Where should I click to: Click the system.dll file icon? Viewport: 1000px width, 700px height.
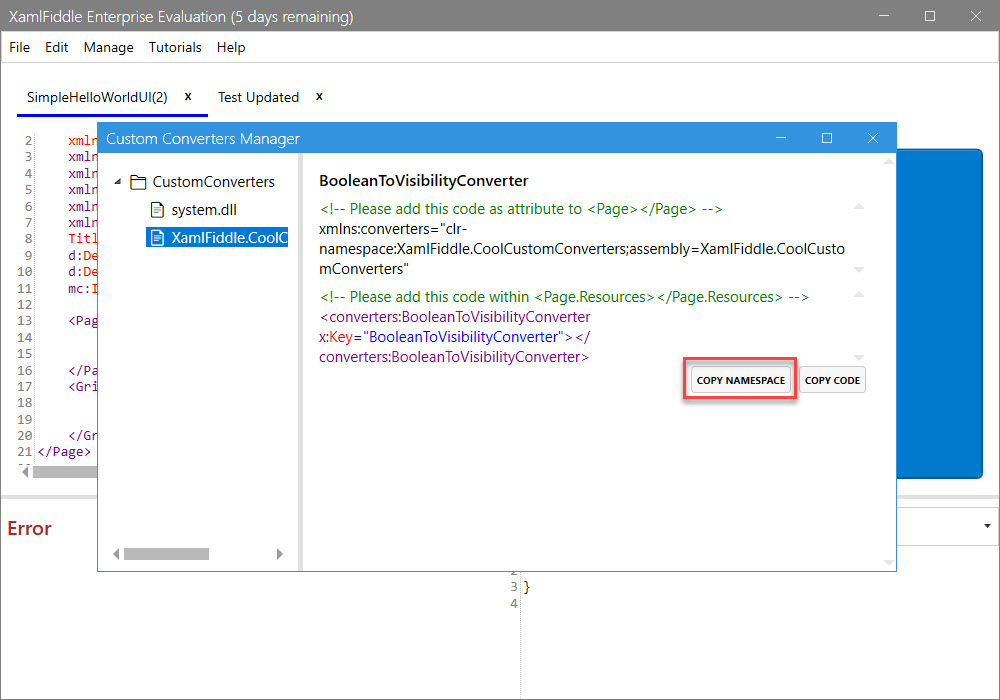pyautogui.click(x=156, y=210)
